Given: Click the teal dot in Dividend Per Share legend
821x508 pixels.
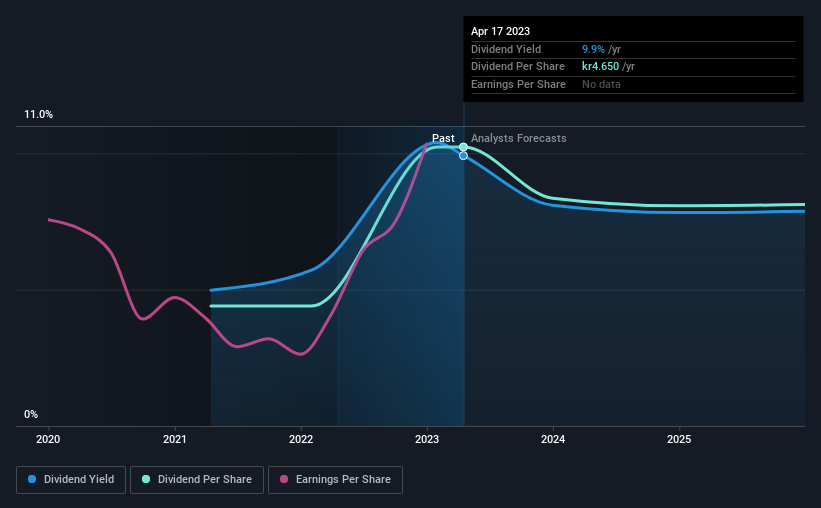Looking at the screenshot, I should coord(147,480).
